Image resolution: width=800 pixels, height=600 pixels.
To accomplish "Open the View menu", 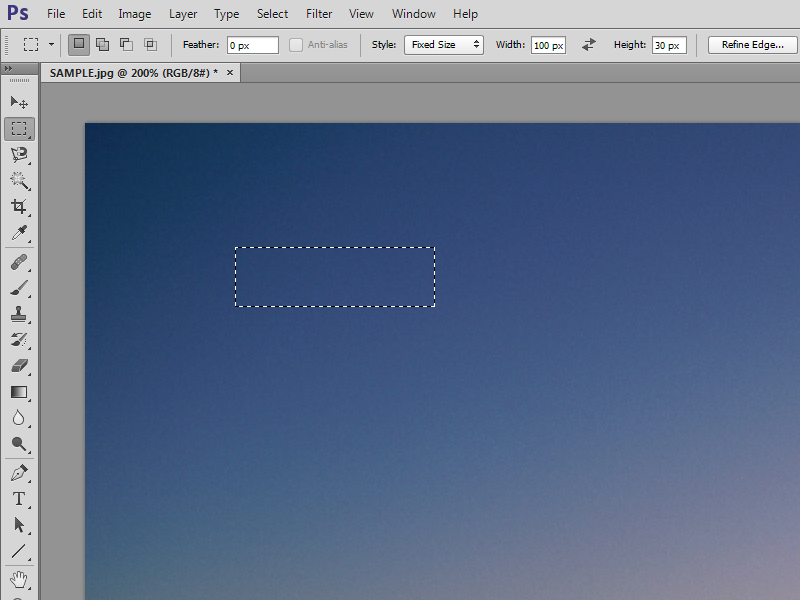I will coord(361,14).
